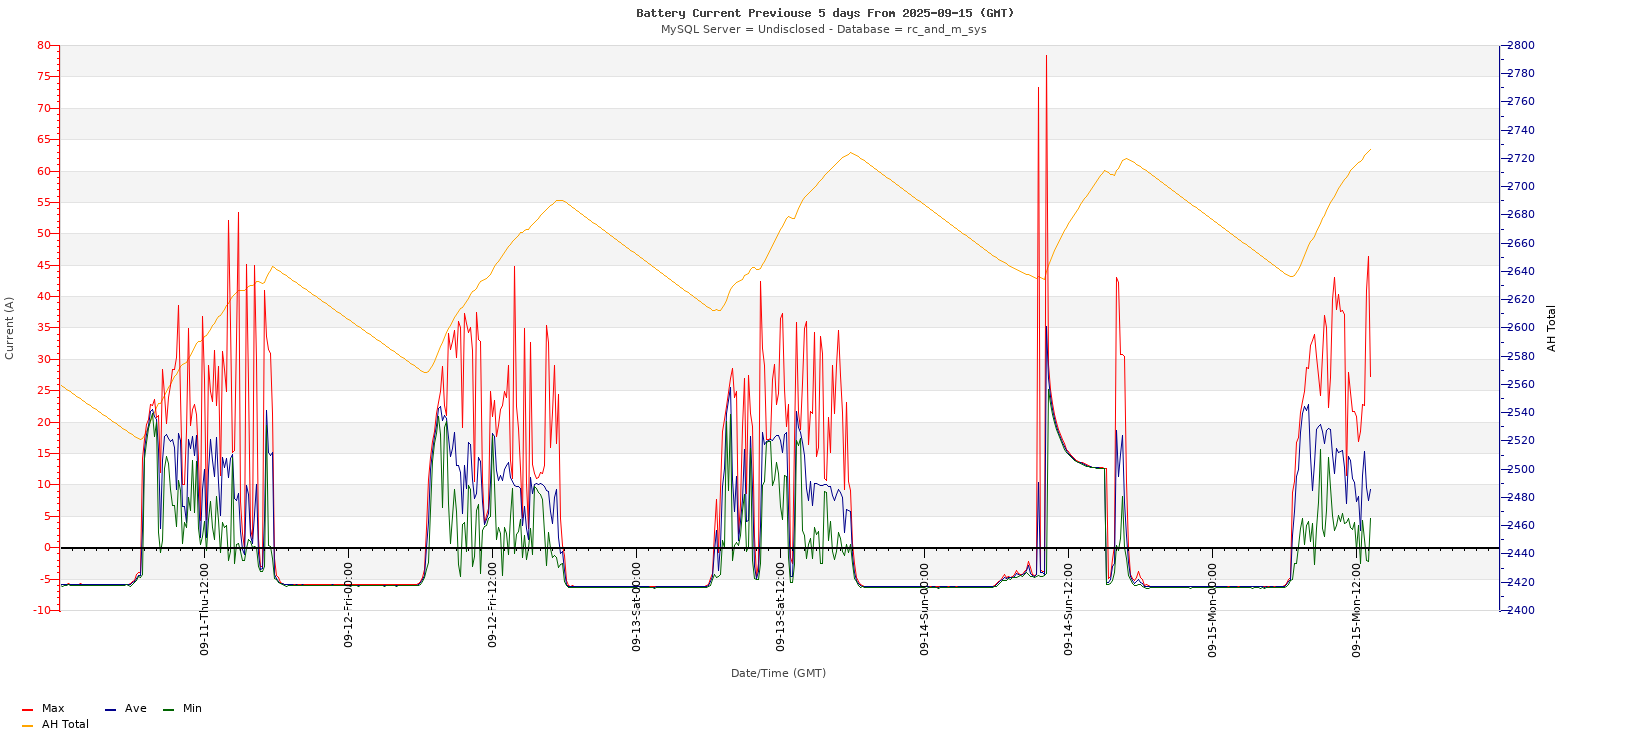Click the right axis value 2460
This screenshot has height=750, width=1650.
click(x=1521, y=525)
